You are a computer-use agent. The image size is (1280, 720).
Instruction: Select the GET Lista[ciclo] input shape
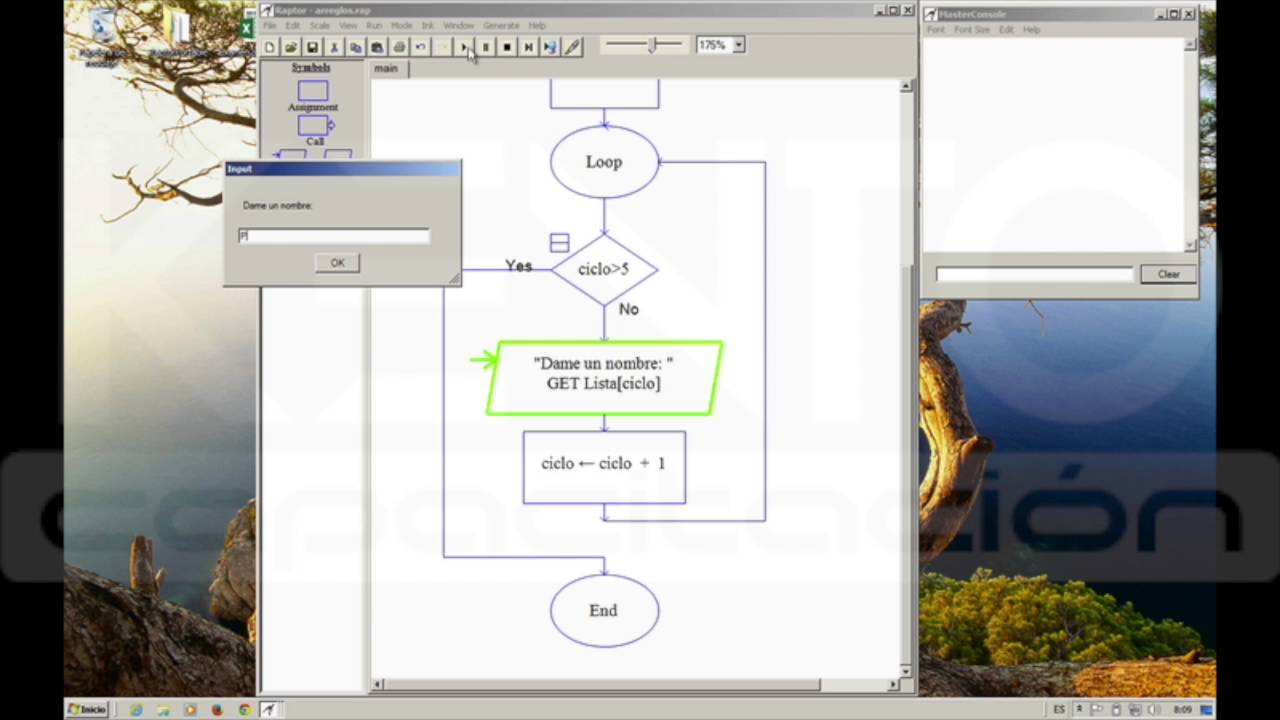click(x=604, y=378)
